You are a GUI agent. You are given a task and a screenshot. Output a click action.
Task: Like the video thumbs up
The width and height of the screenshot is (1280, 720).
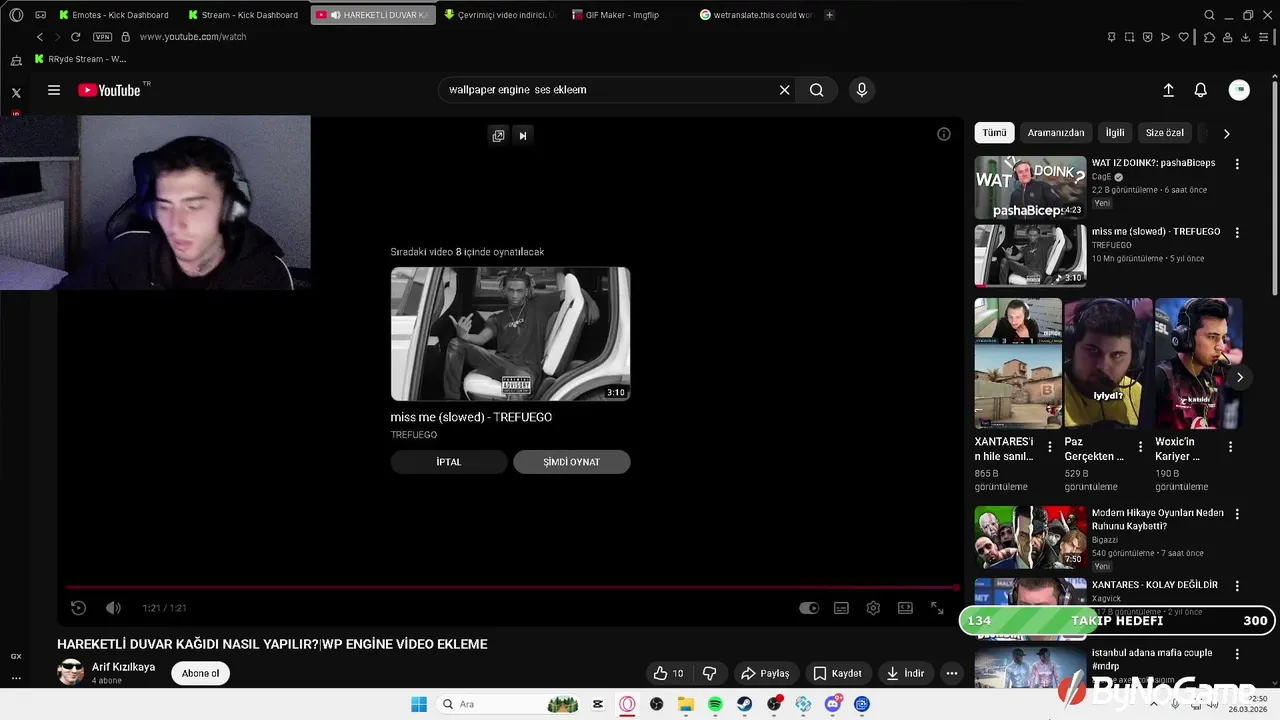coord(668,673)
